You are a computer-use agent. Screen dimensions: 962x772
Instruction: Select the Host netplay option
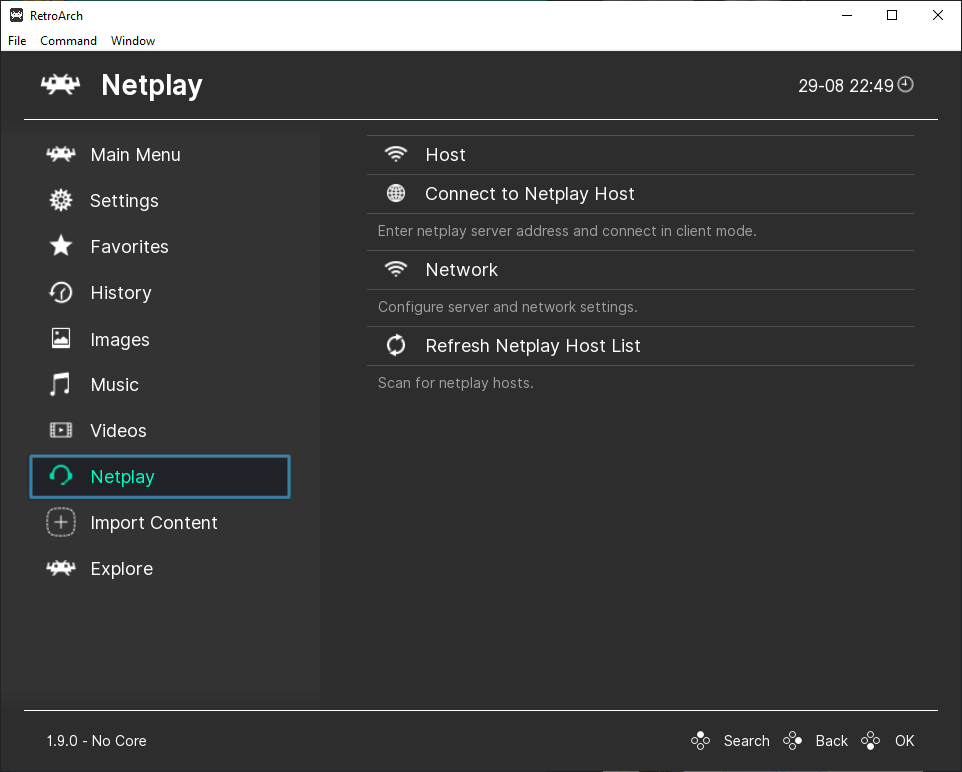445,155
